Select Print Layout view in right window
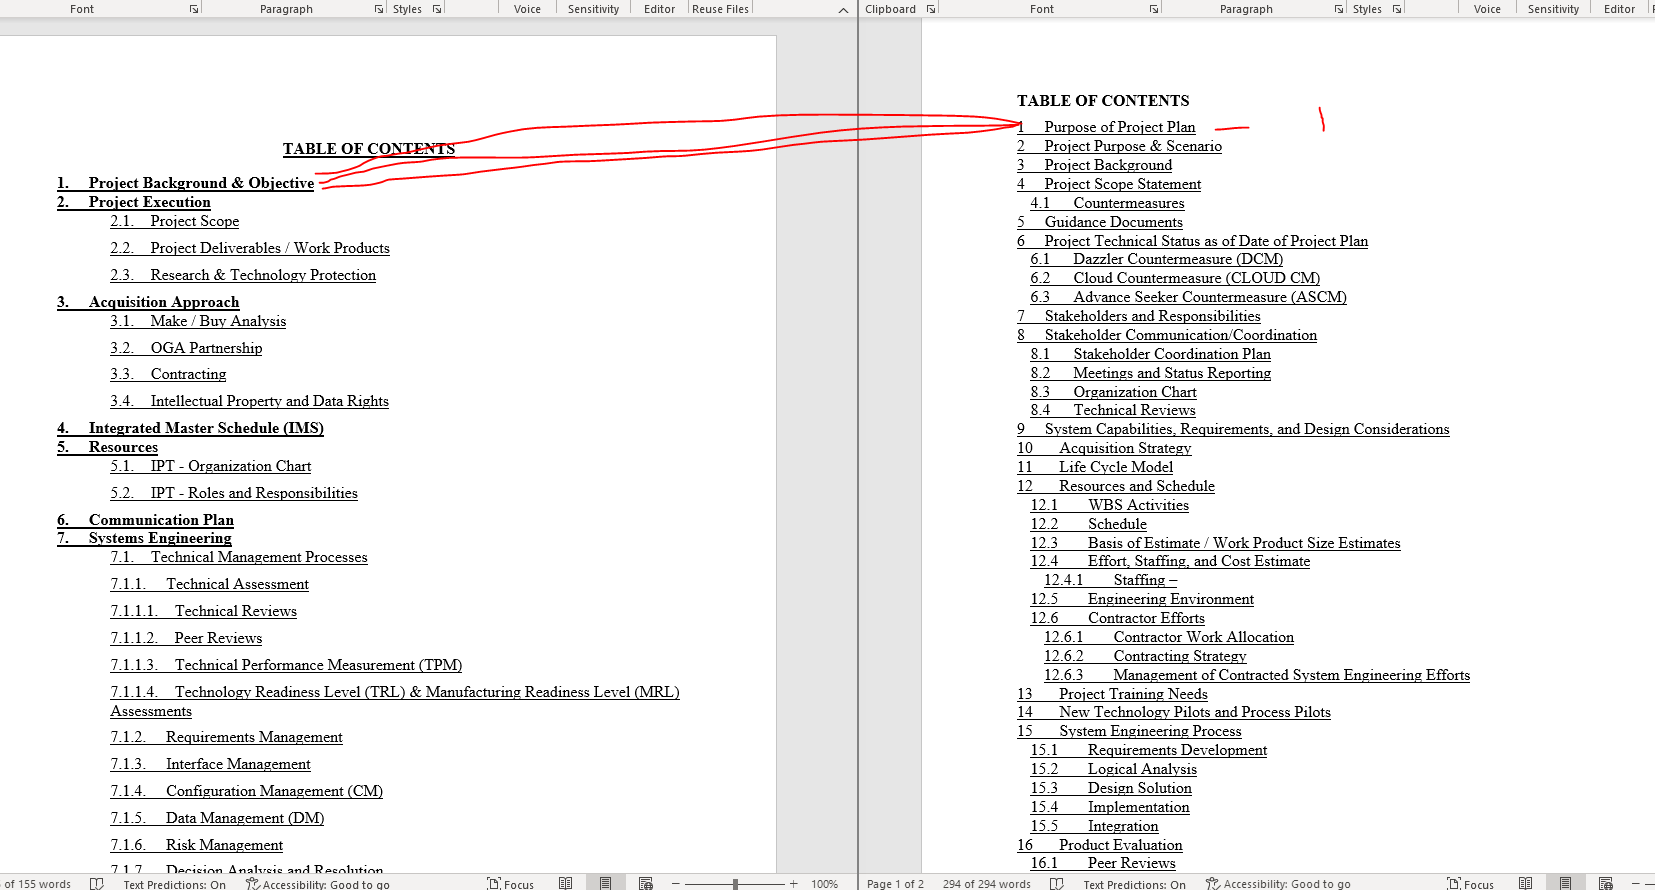1655x890 pixels. click(1565, 883)
